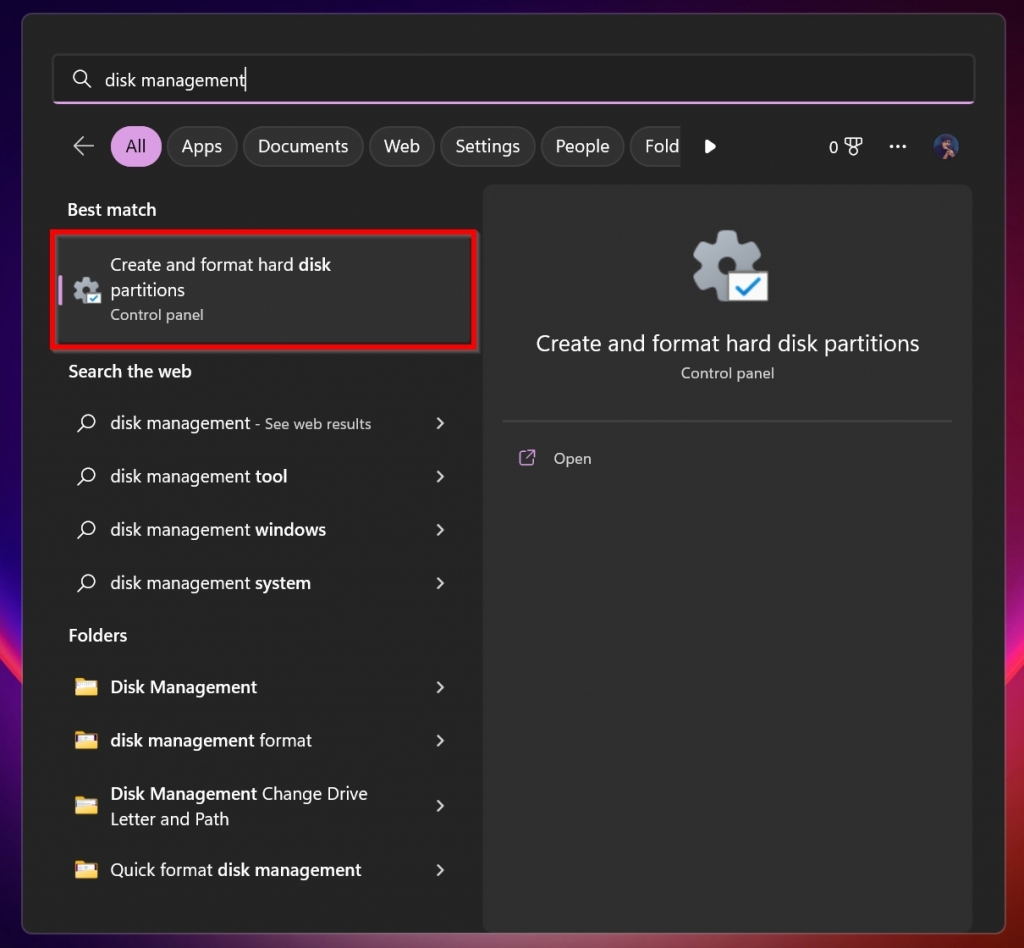The image size is (1024, 948).
Task: Expand Disk Management Change Drive Letter and Path
Action: [x=440, y=806]
